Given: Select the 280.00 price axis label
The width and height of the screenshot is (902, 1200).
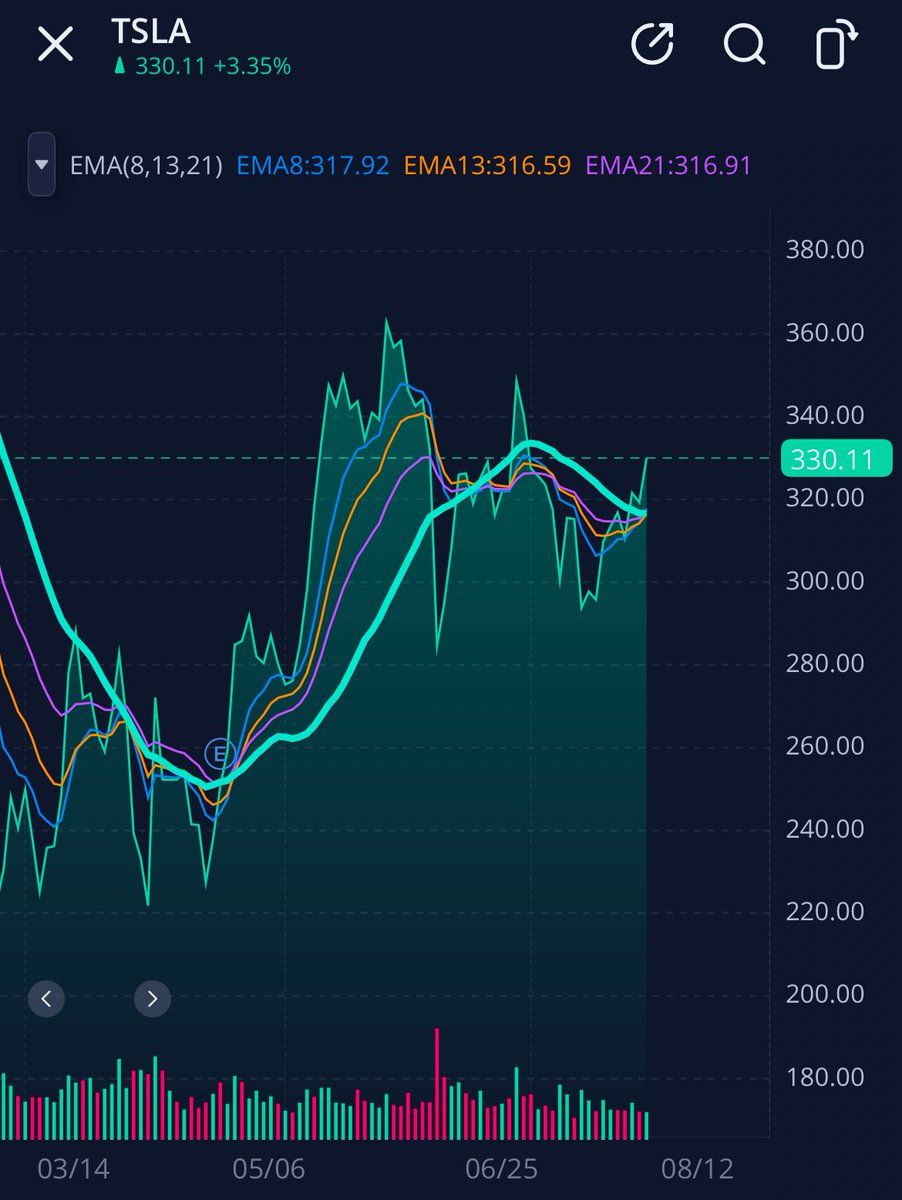Looking at the screenshot, I should tap(824, 663).
